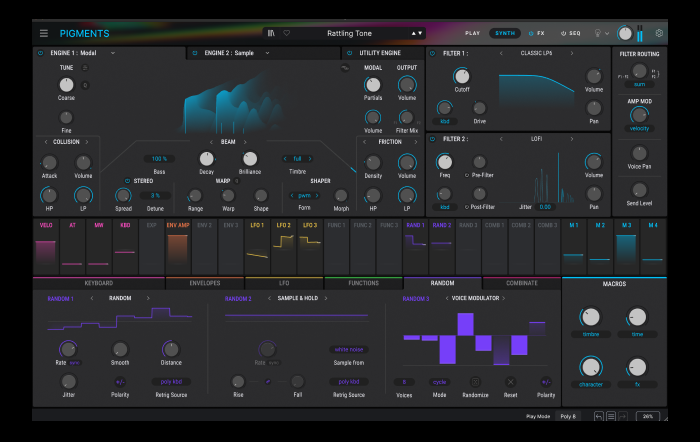This screenshot has width=700, height=442.
Task: Click the Redo arrow in the status bar
Action: pos(623,416)
